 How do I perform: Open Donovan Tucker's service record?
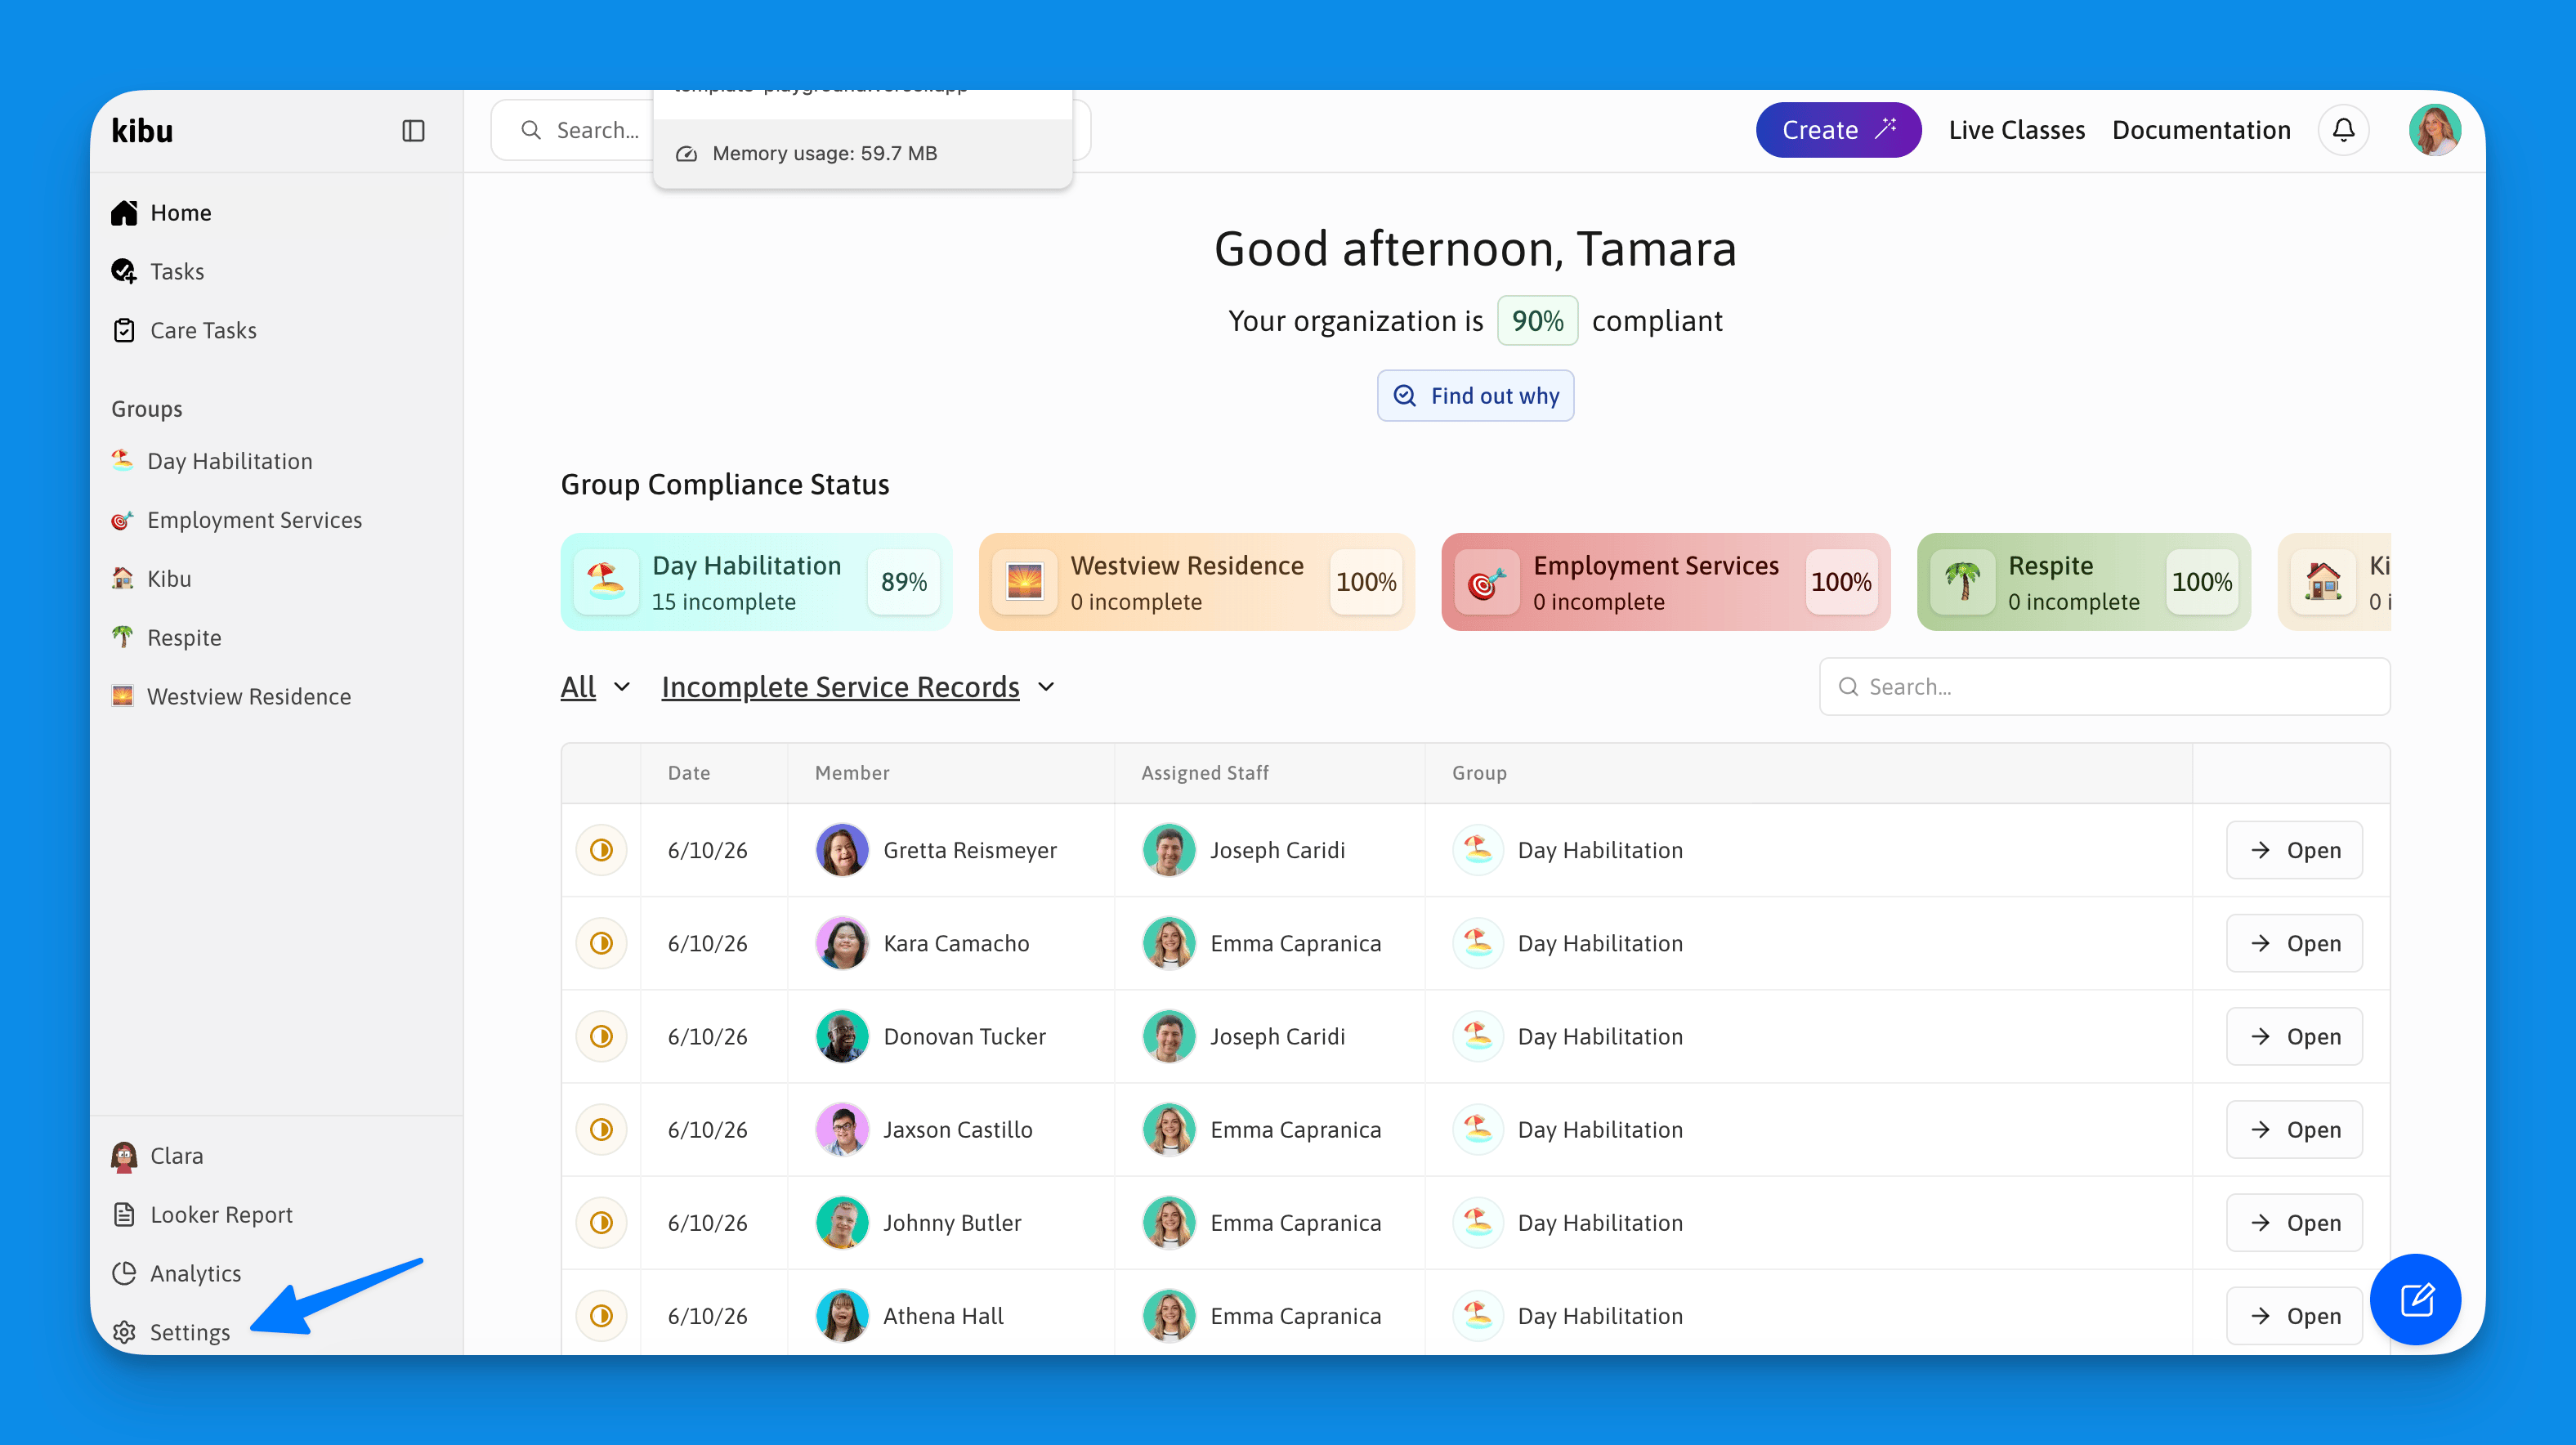2294,1036
